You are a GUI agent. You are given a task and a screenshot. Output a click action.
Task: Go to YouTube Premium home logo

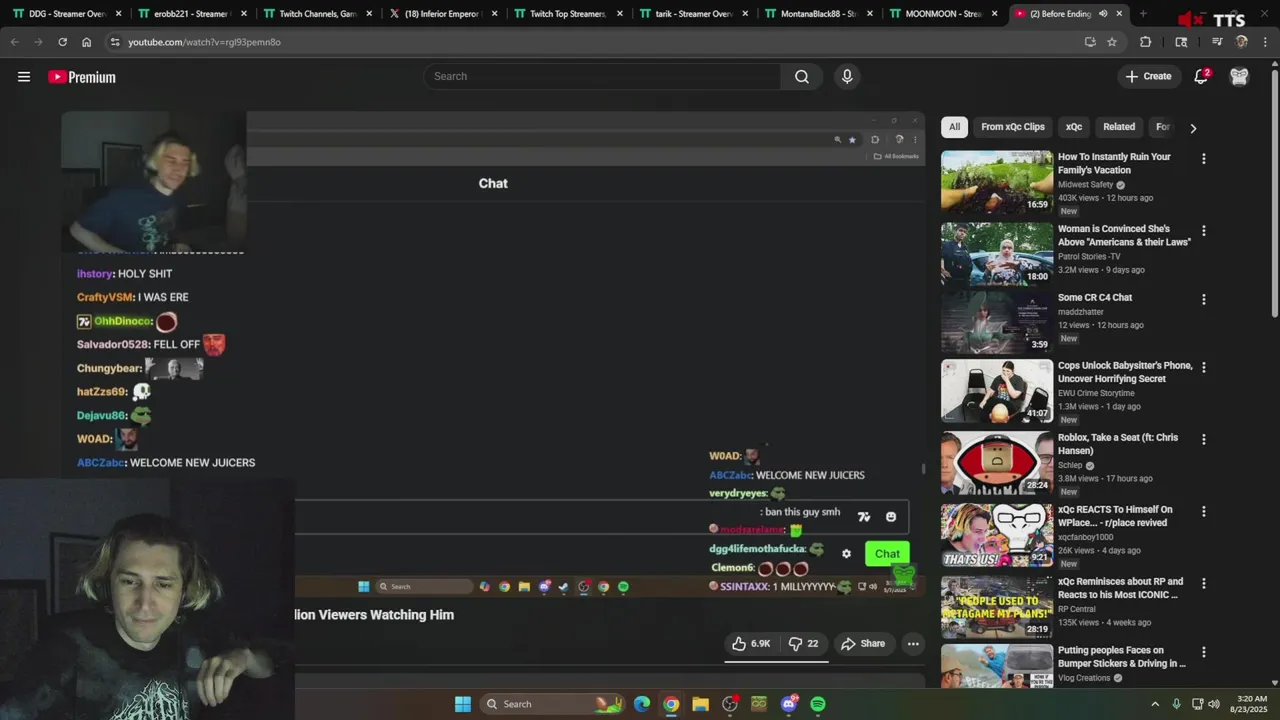pos(82,77)
